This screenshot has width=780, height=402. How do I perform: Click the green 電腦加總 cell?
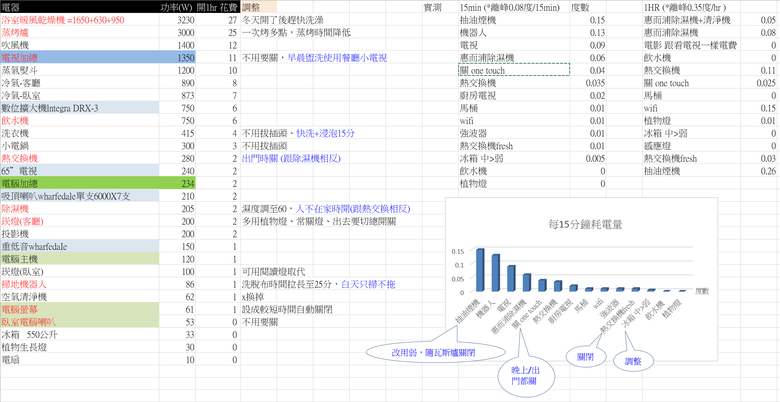pos(80,184)
